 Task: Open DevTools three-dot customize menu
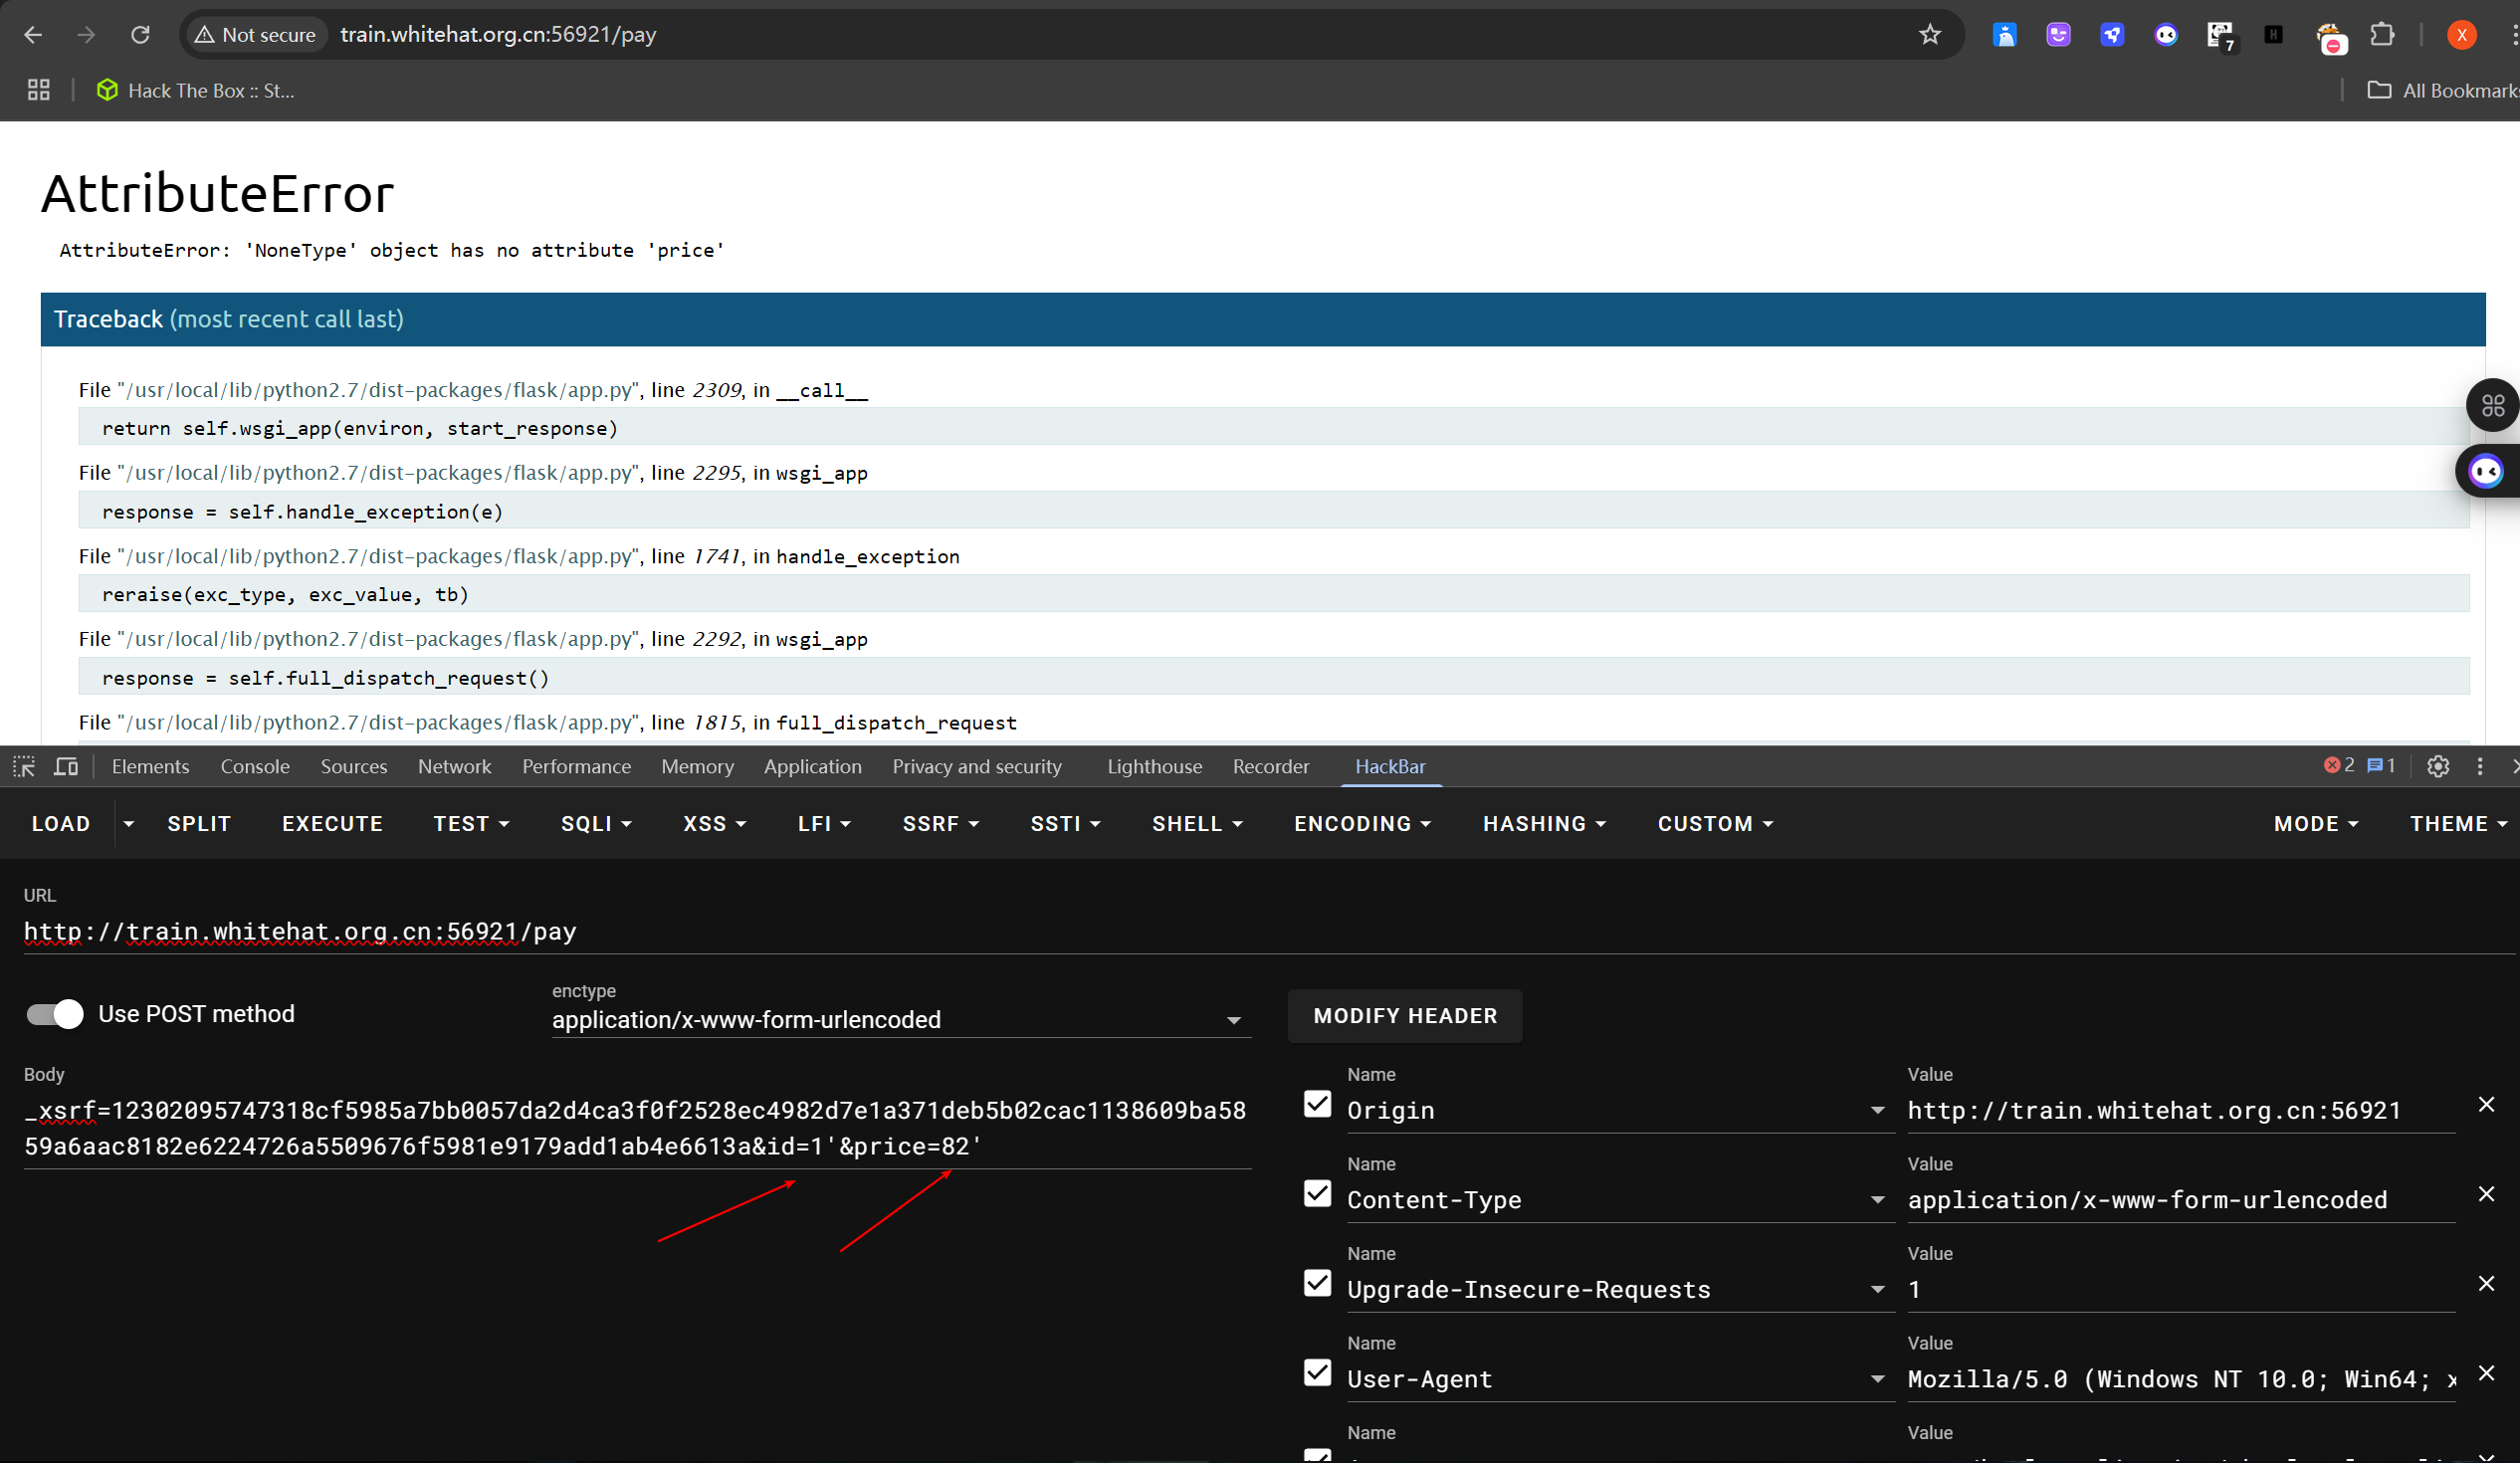coord(2480,766)
